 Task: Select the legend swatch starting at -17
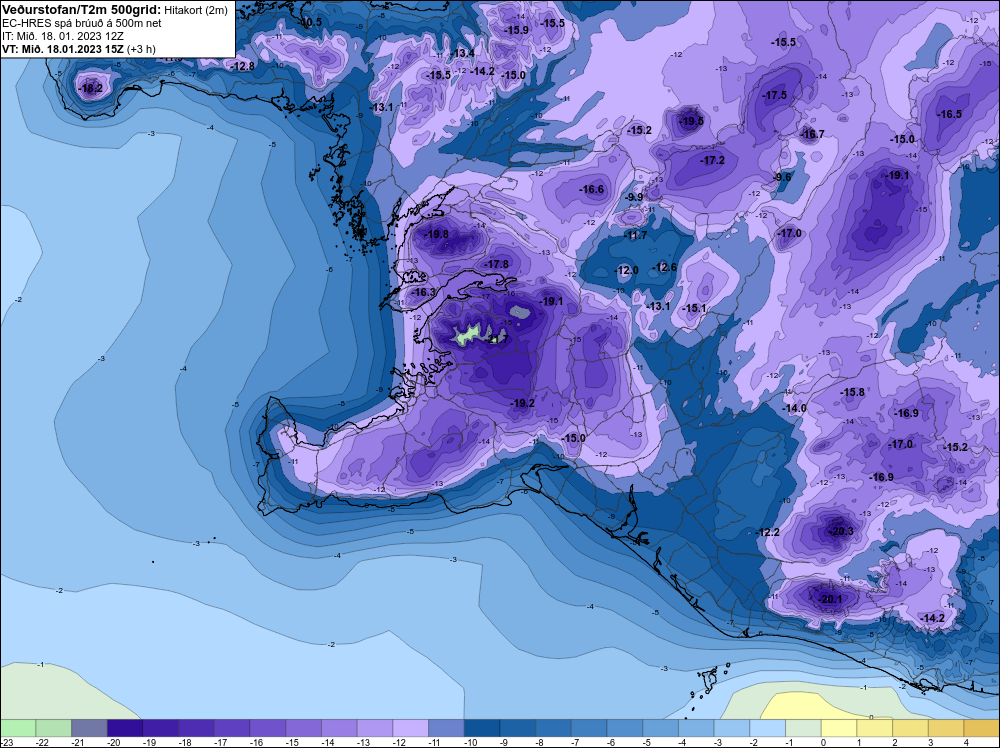(232, 727)
